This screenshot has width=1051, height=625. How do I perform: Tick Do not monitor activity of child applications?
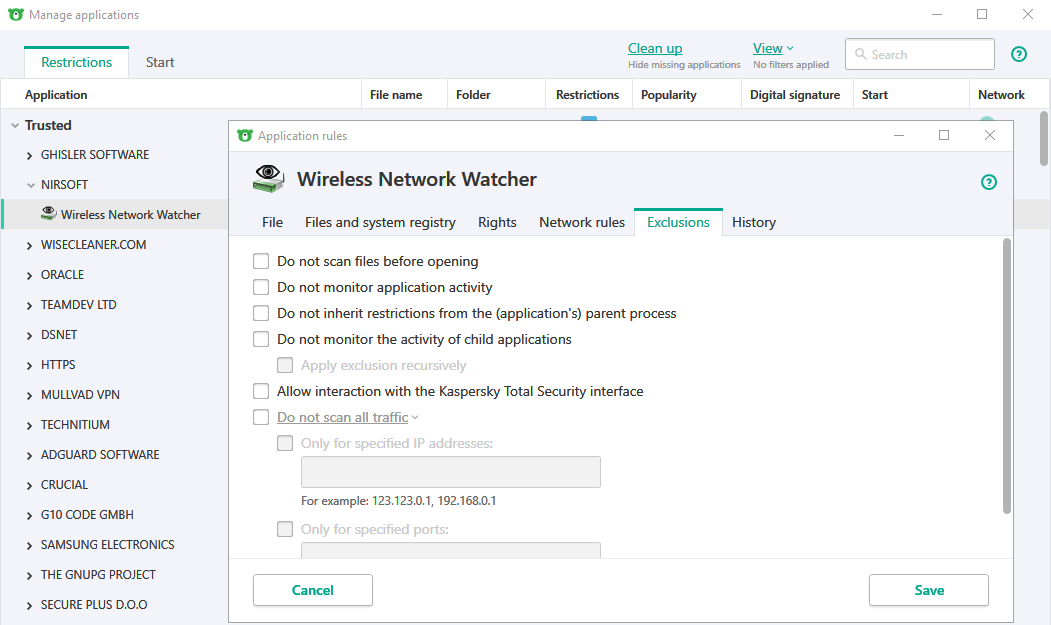click(261, 339)
